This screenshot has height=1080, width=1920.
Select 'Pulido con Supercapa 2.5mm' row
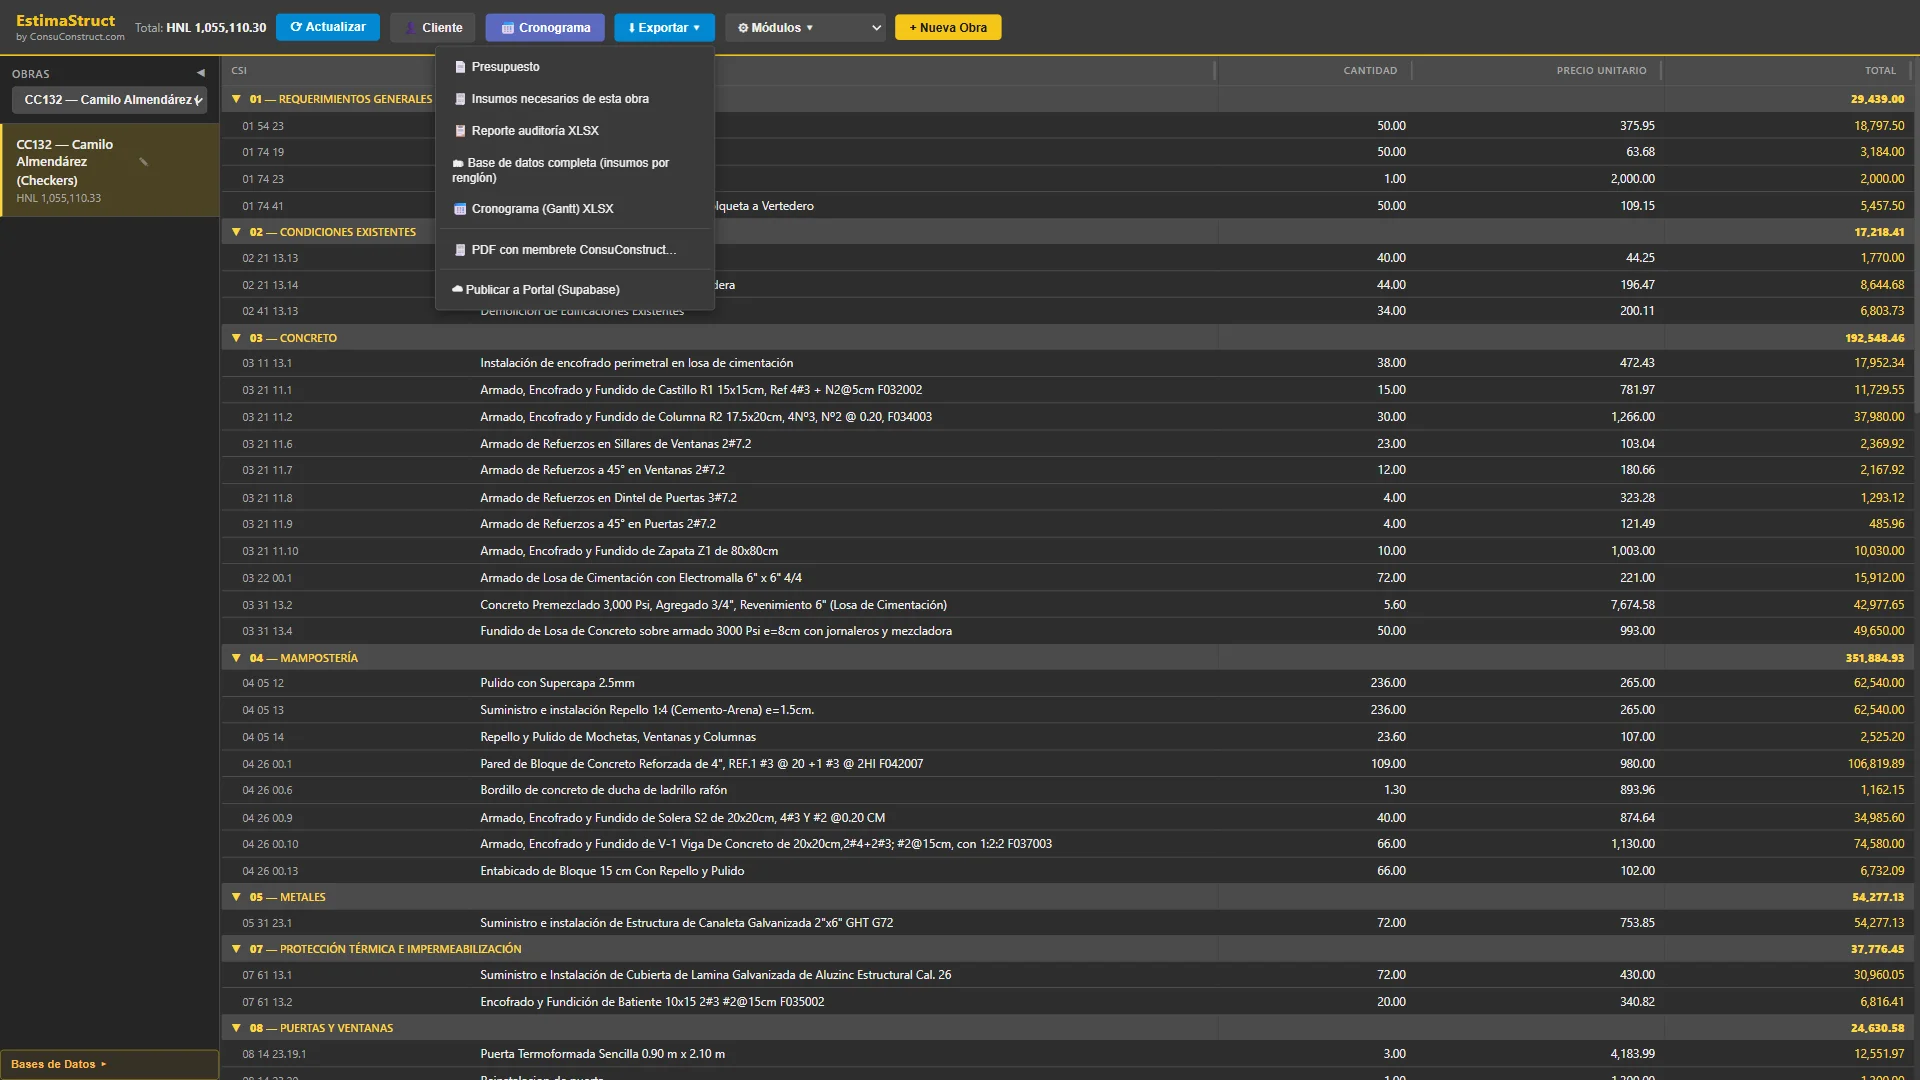coord(1066,683)
